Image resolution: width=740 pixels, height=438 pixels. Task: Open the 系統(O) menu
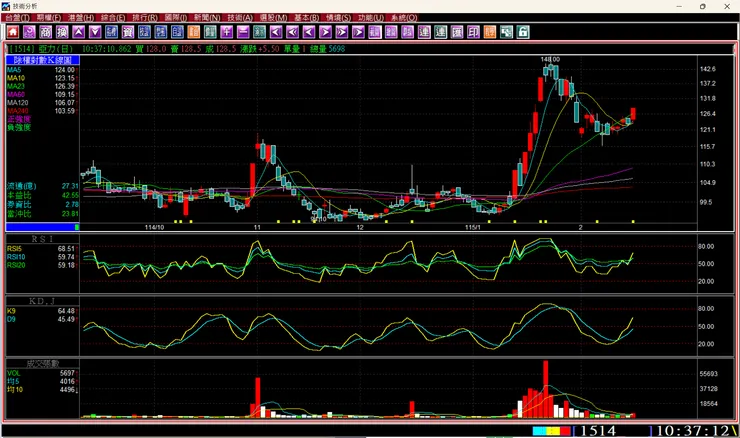[403, 18]
